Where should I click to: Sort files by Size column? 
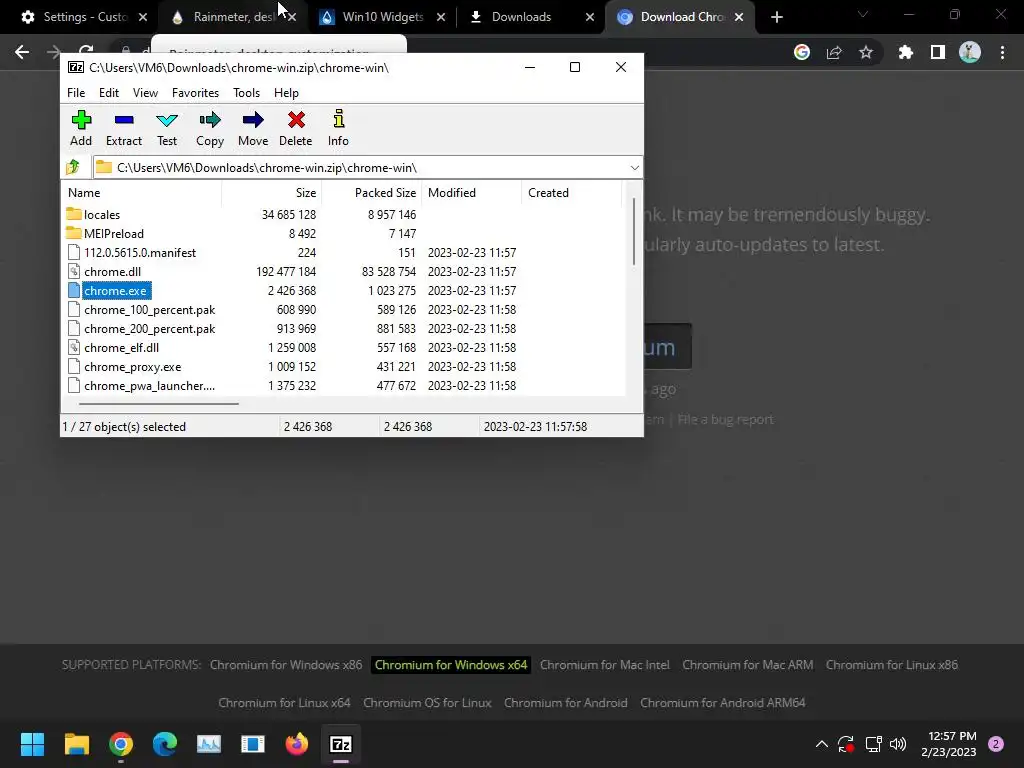point(272,193)
